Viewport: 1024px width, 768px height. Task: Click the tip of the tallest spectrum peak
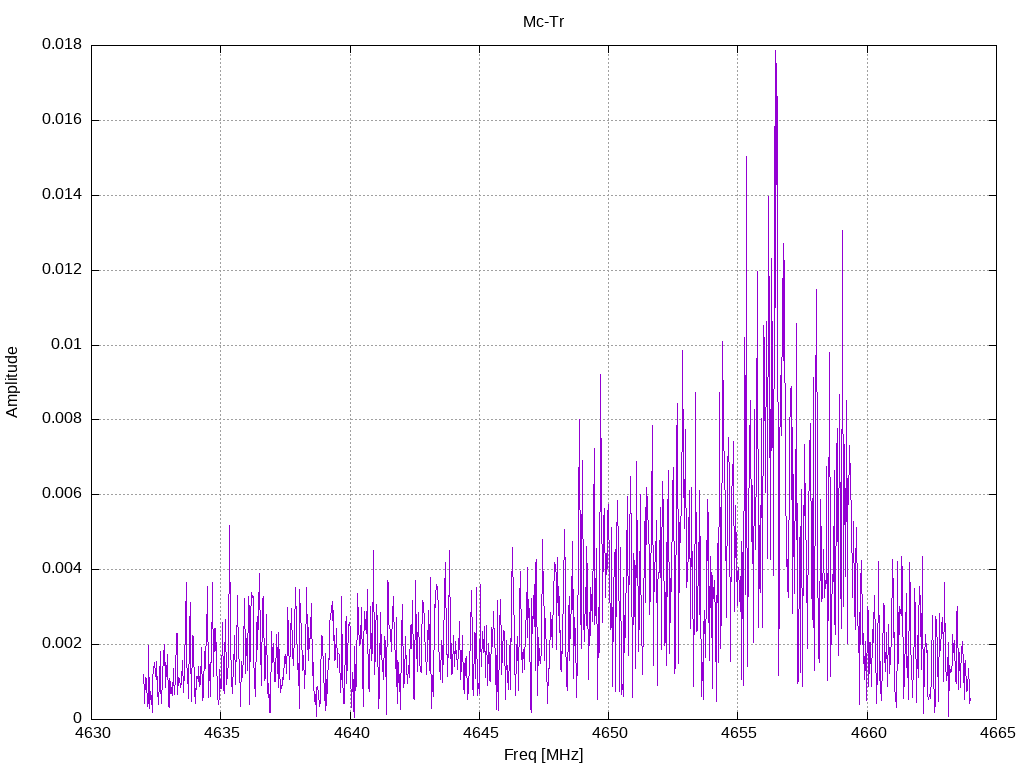(775, 51)
